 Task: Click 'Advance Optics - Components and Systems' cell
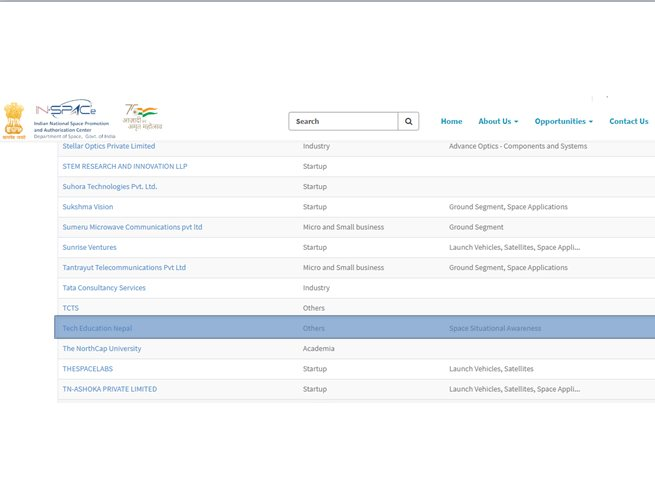pyautogui.click(x=518, y=146)
